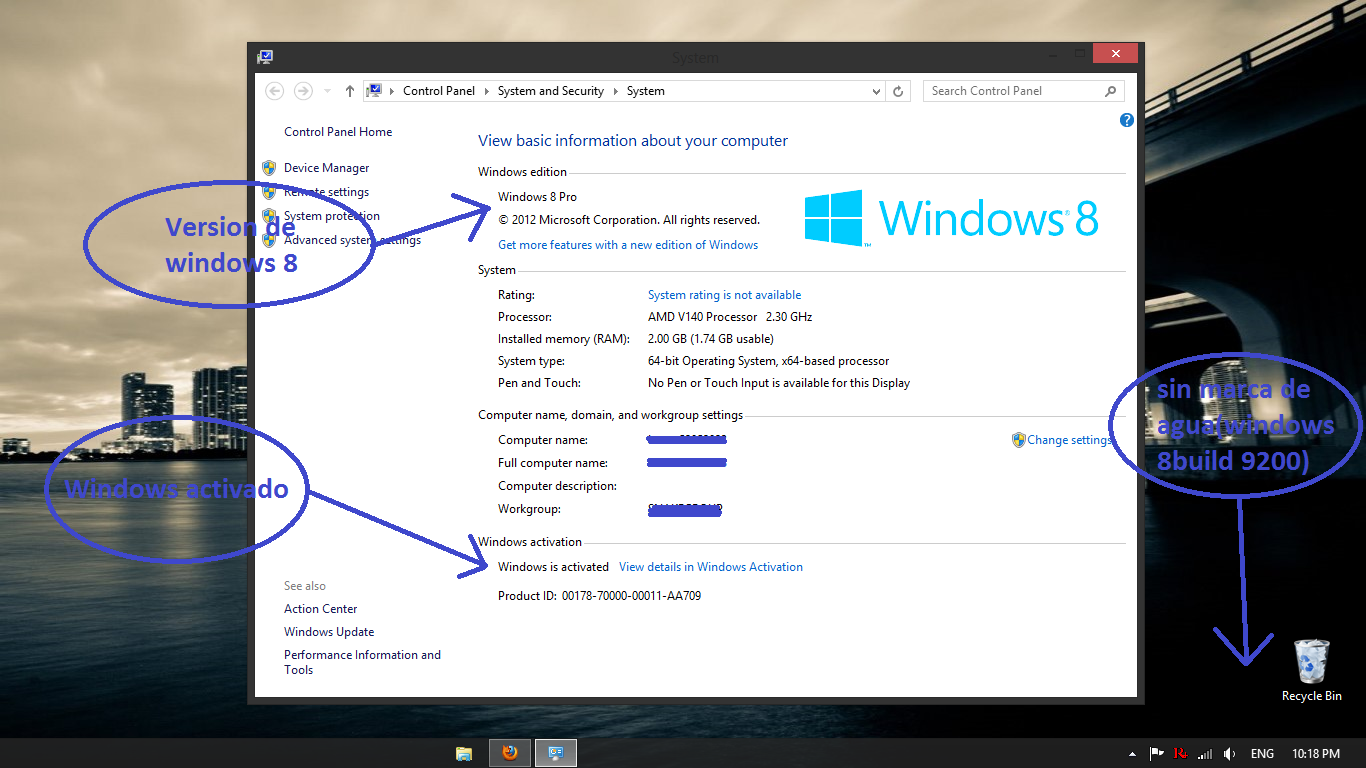
Task: Open the volume slider from the speaker icon
Action: (x=1230, y=753)
